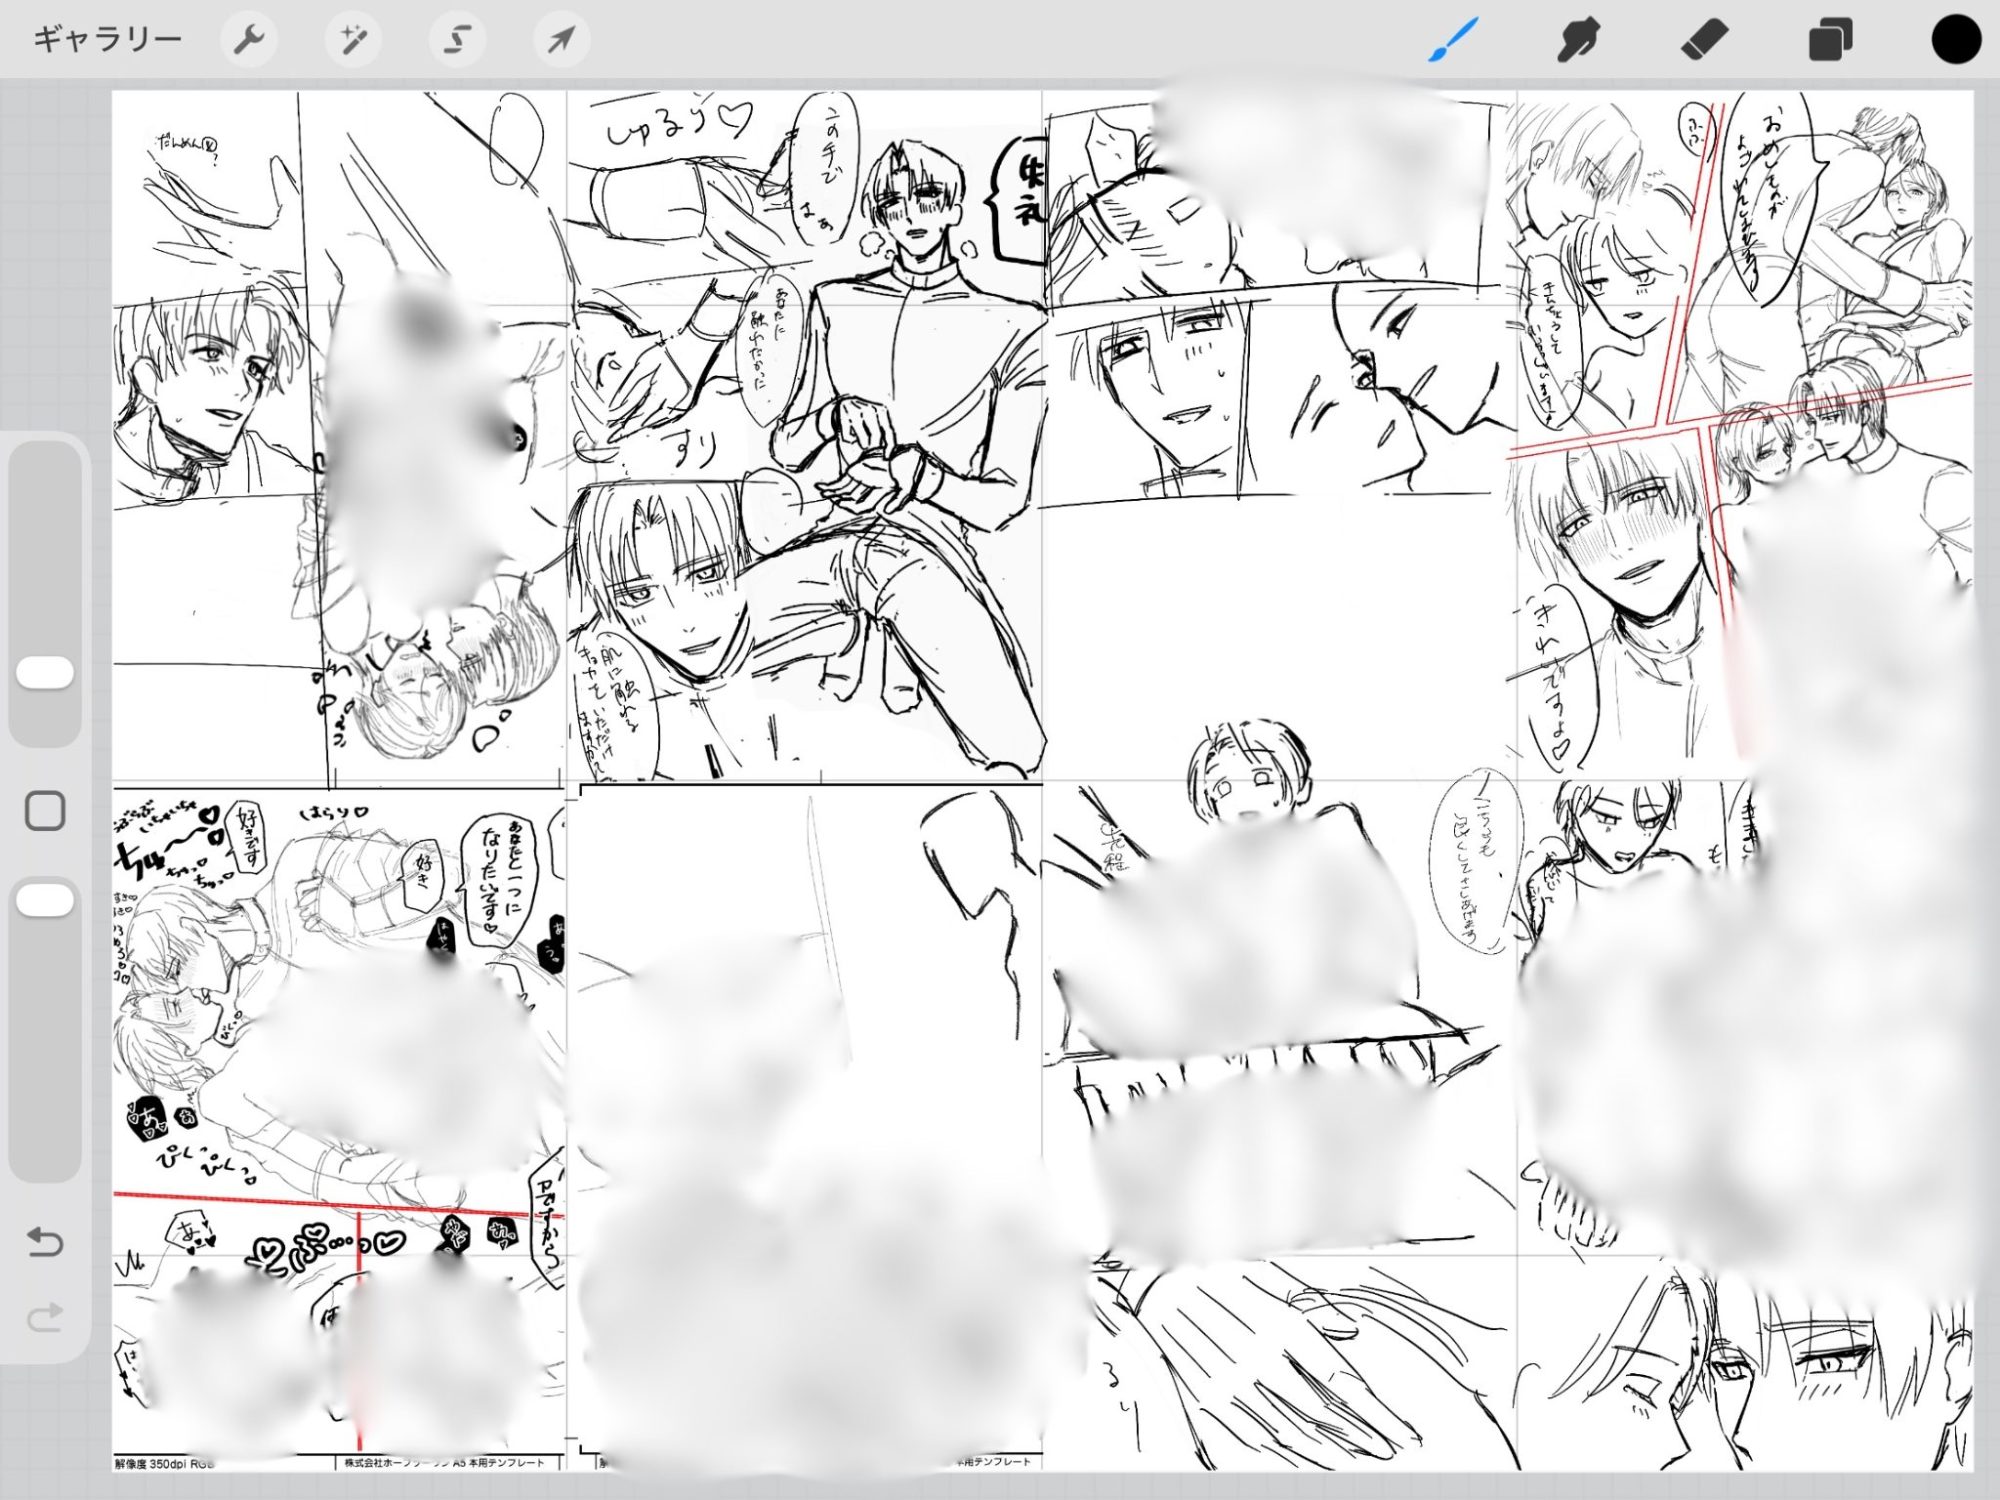The width and height of the screenshot is (2000, 1500).
Task: Tap the undo arrow
Action: 45,1242
